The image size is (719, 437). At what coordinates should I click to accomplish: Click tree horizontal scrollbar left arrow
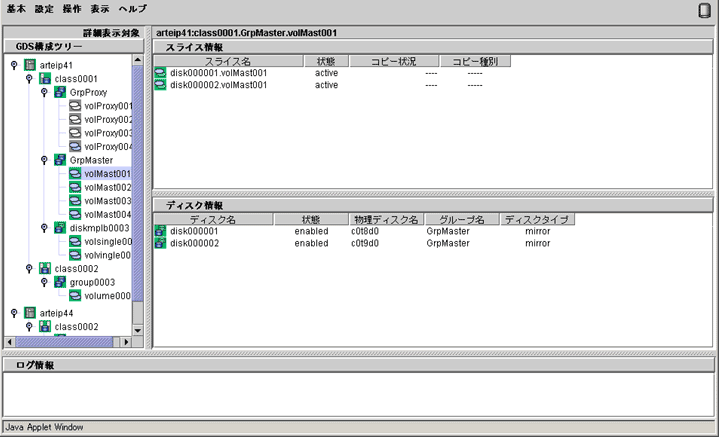[10, 342]
